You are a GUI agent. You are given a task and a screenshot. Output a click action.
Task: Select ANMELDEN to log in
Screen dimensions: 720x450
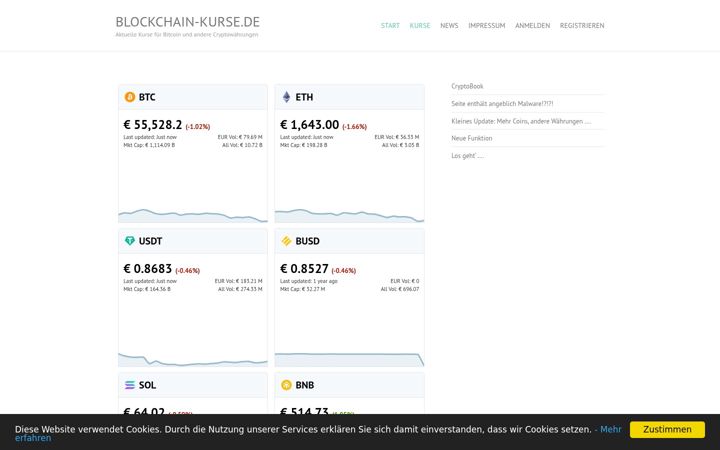(x=533, y=26)
